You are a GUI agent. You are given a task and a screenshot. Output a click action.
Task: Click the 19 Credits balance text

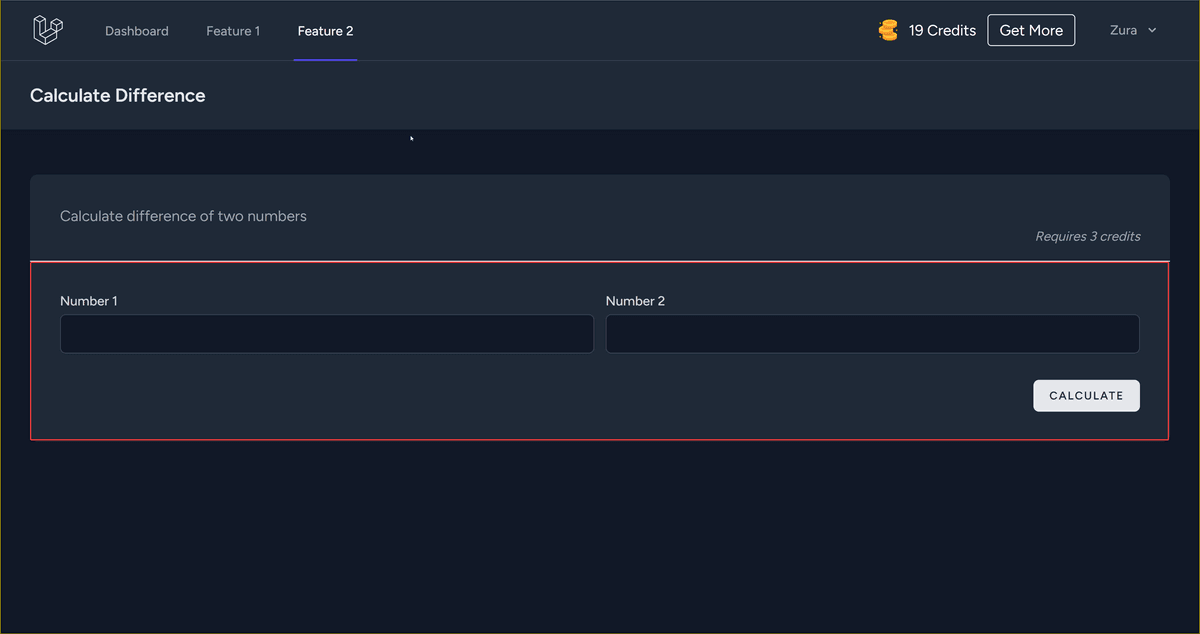942,31
